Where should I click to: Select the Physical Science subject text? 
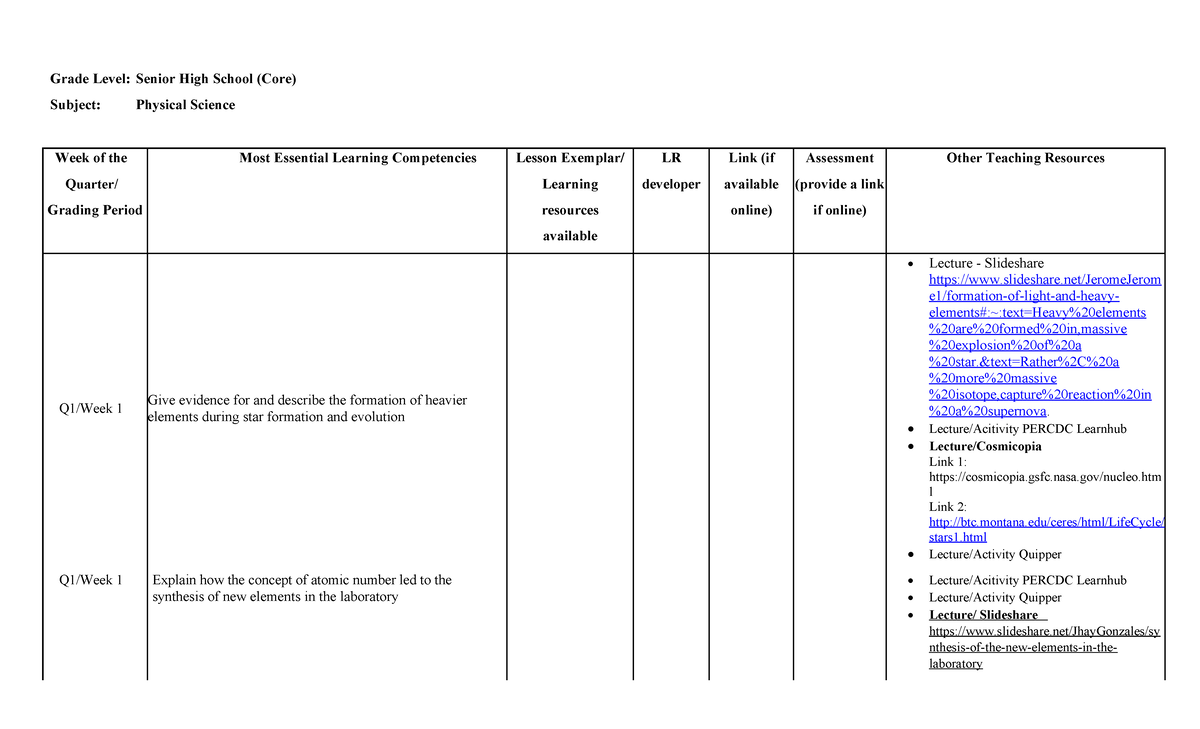[185, 104]
